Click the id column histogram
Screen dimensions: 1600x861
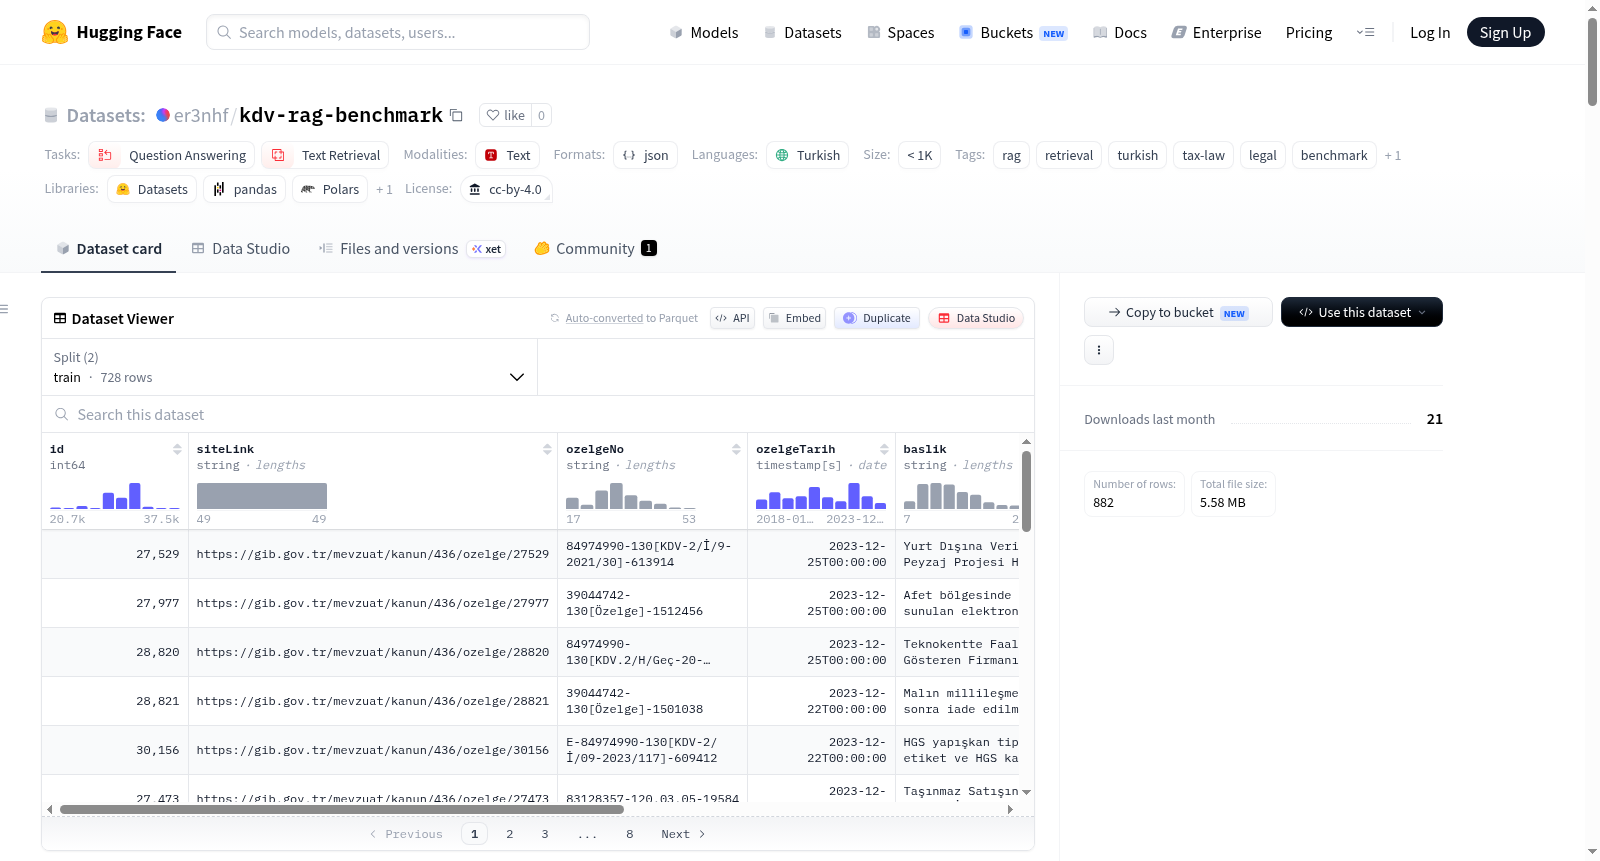[x=115, y=496]
